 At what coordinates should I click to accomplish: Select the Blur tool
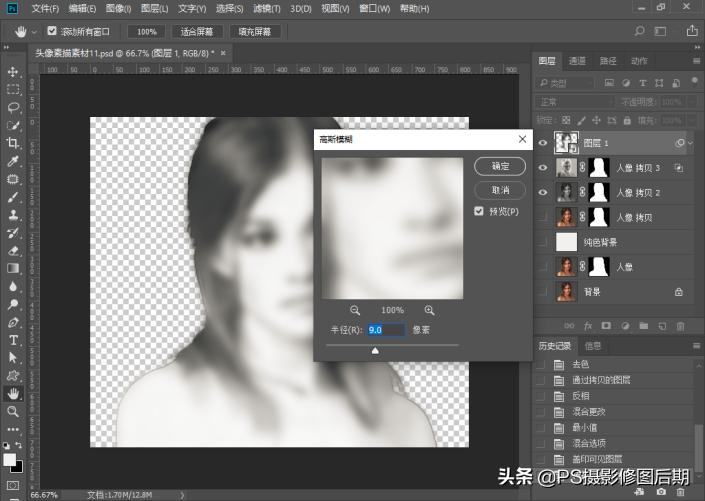point(13,286)
